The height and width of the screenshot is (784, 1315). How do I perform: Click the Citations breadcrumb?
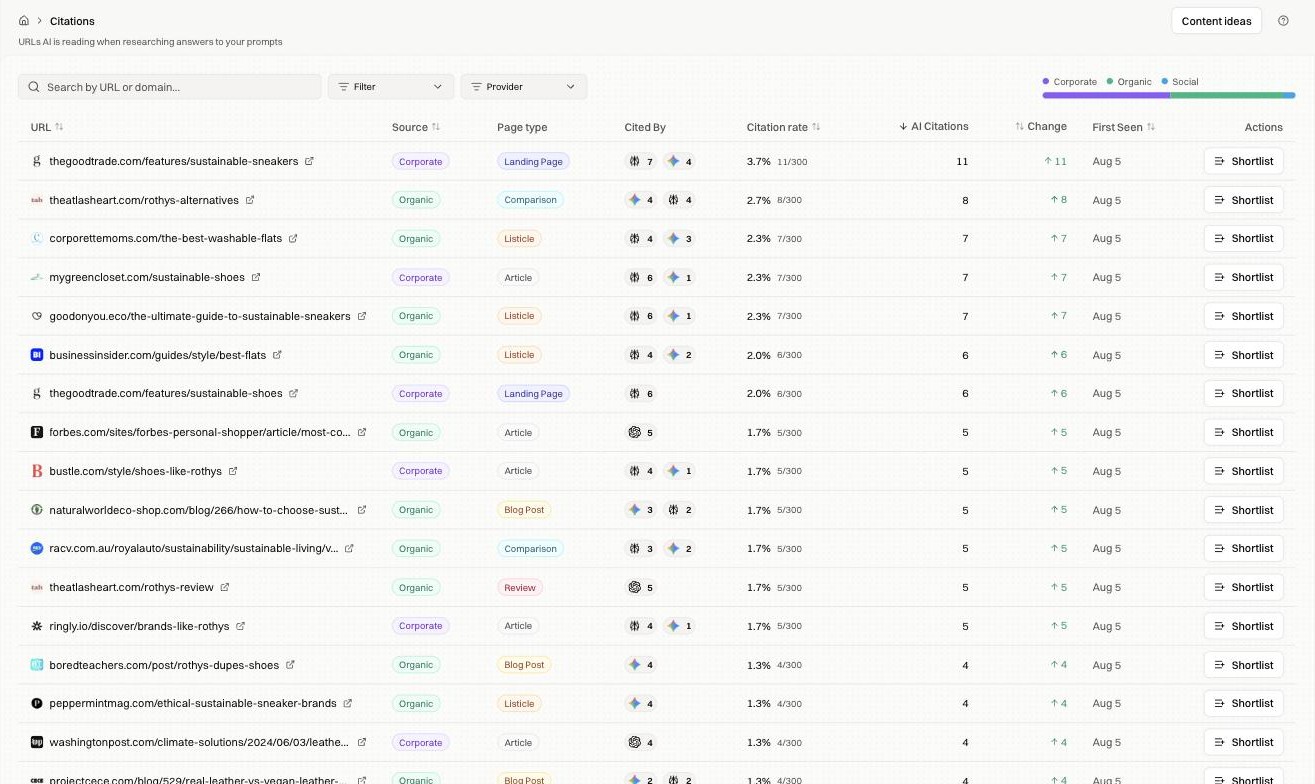72,21
